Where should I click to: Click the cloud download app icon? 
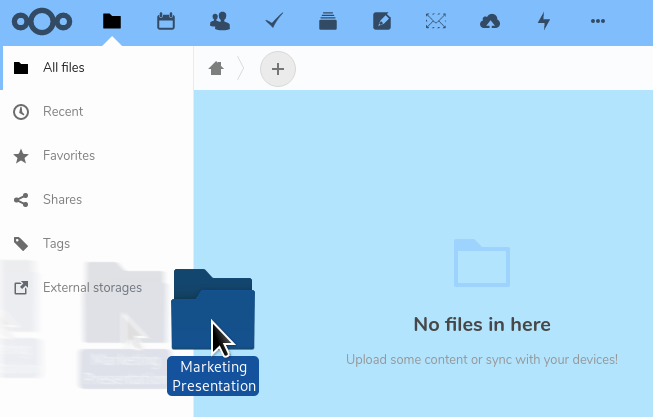pos(490,21)
